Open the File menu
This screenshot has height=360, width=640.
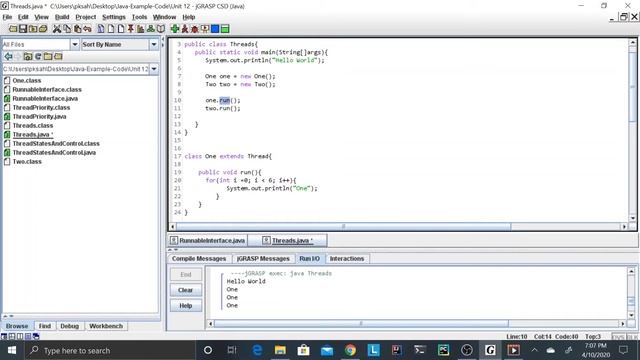click(x=7, y=17)
